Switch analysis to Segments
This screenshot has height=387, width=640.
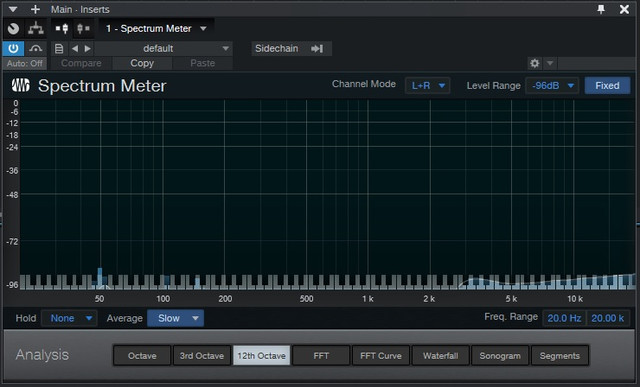tap(560, 356)
